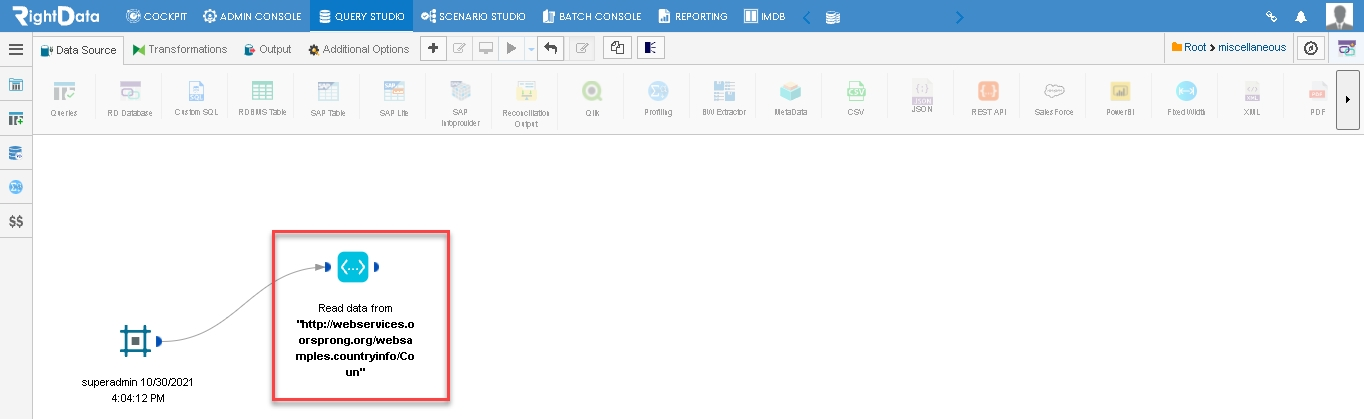Open notifications bell icon
Image resolution: width=1364 pixels, height=419 pixels.
(1301, 16)
